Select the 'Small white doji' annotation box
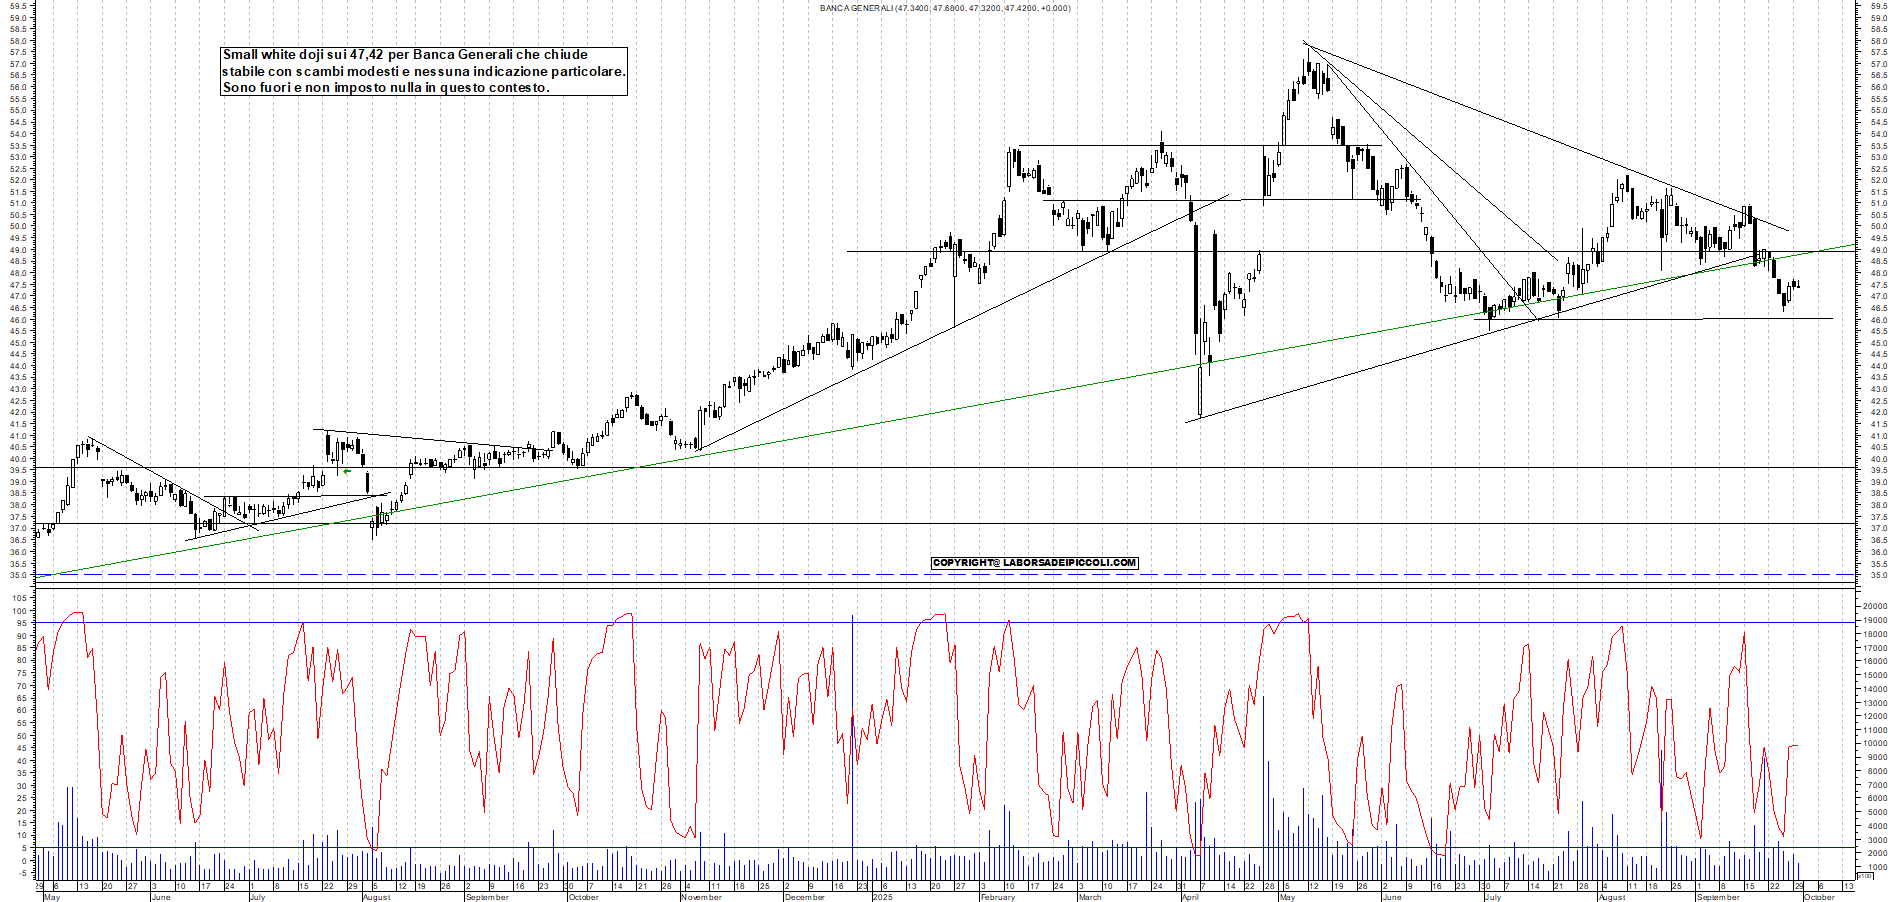 424,71
